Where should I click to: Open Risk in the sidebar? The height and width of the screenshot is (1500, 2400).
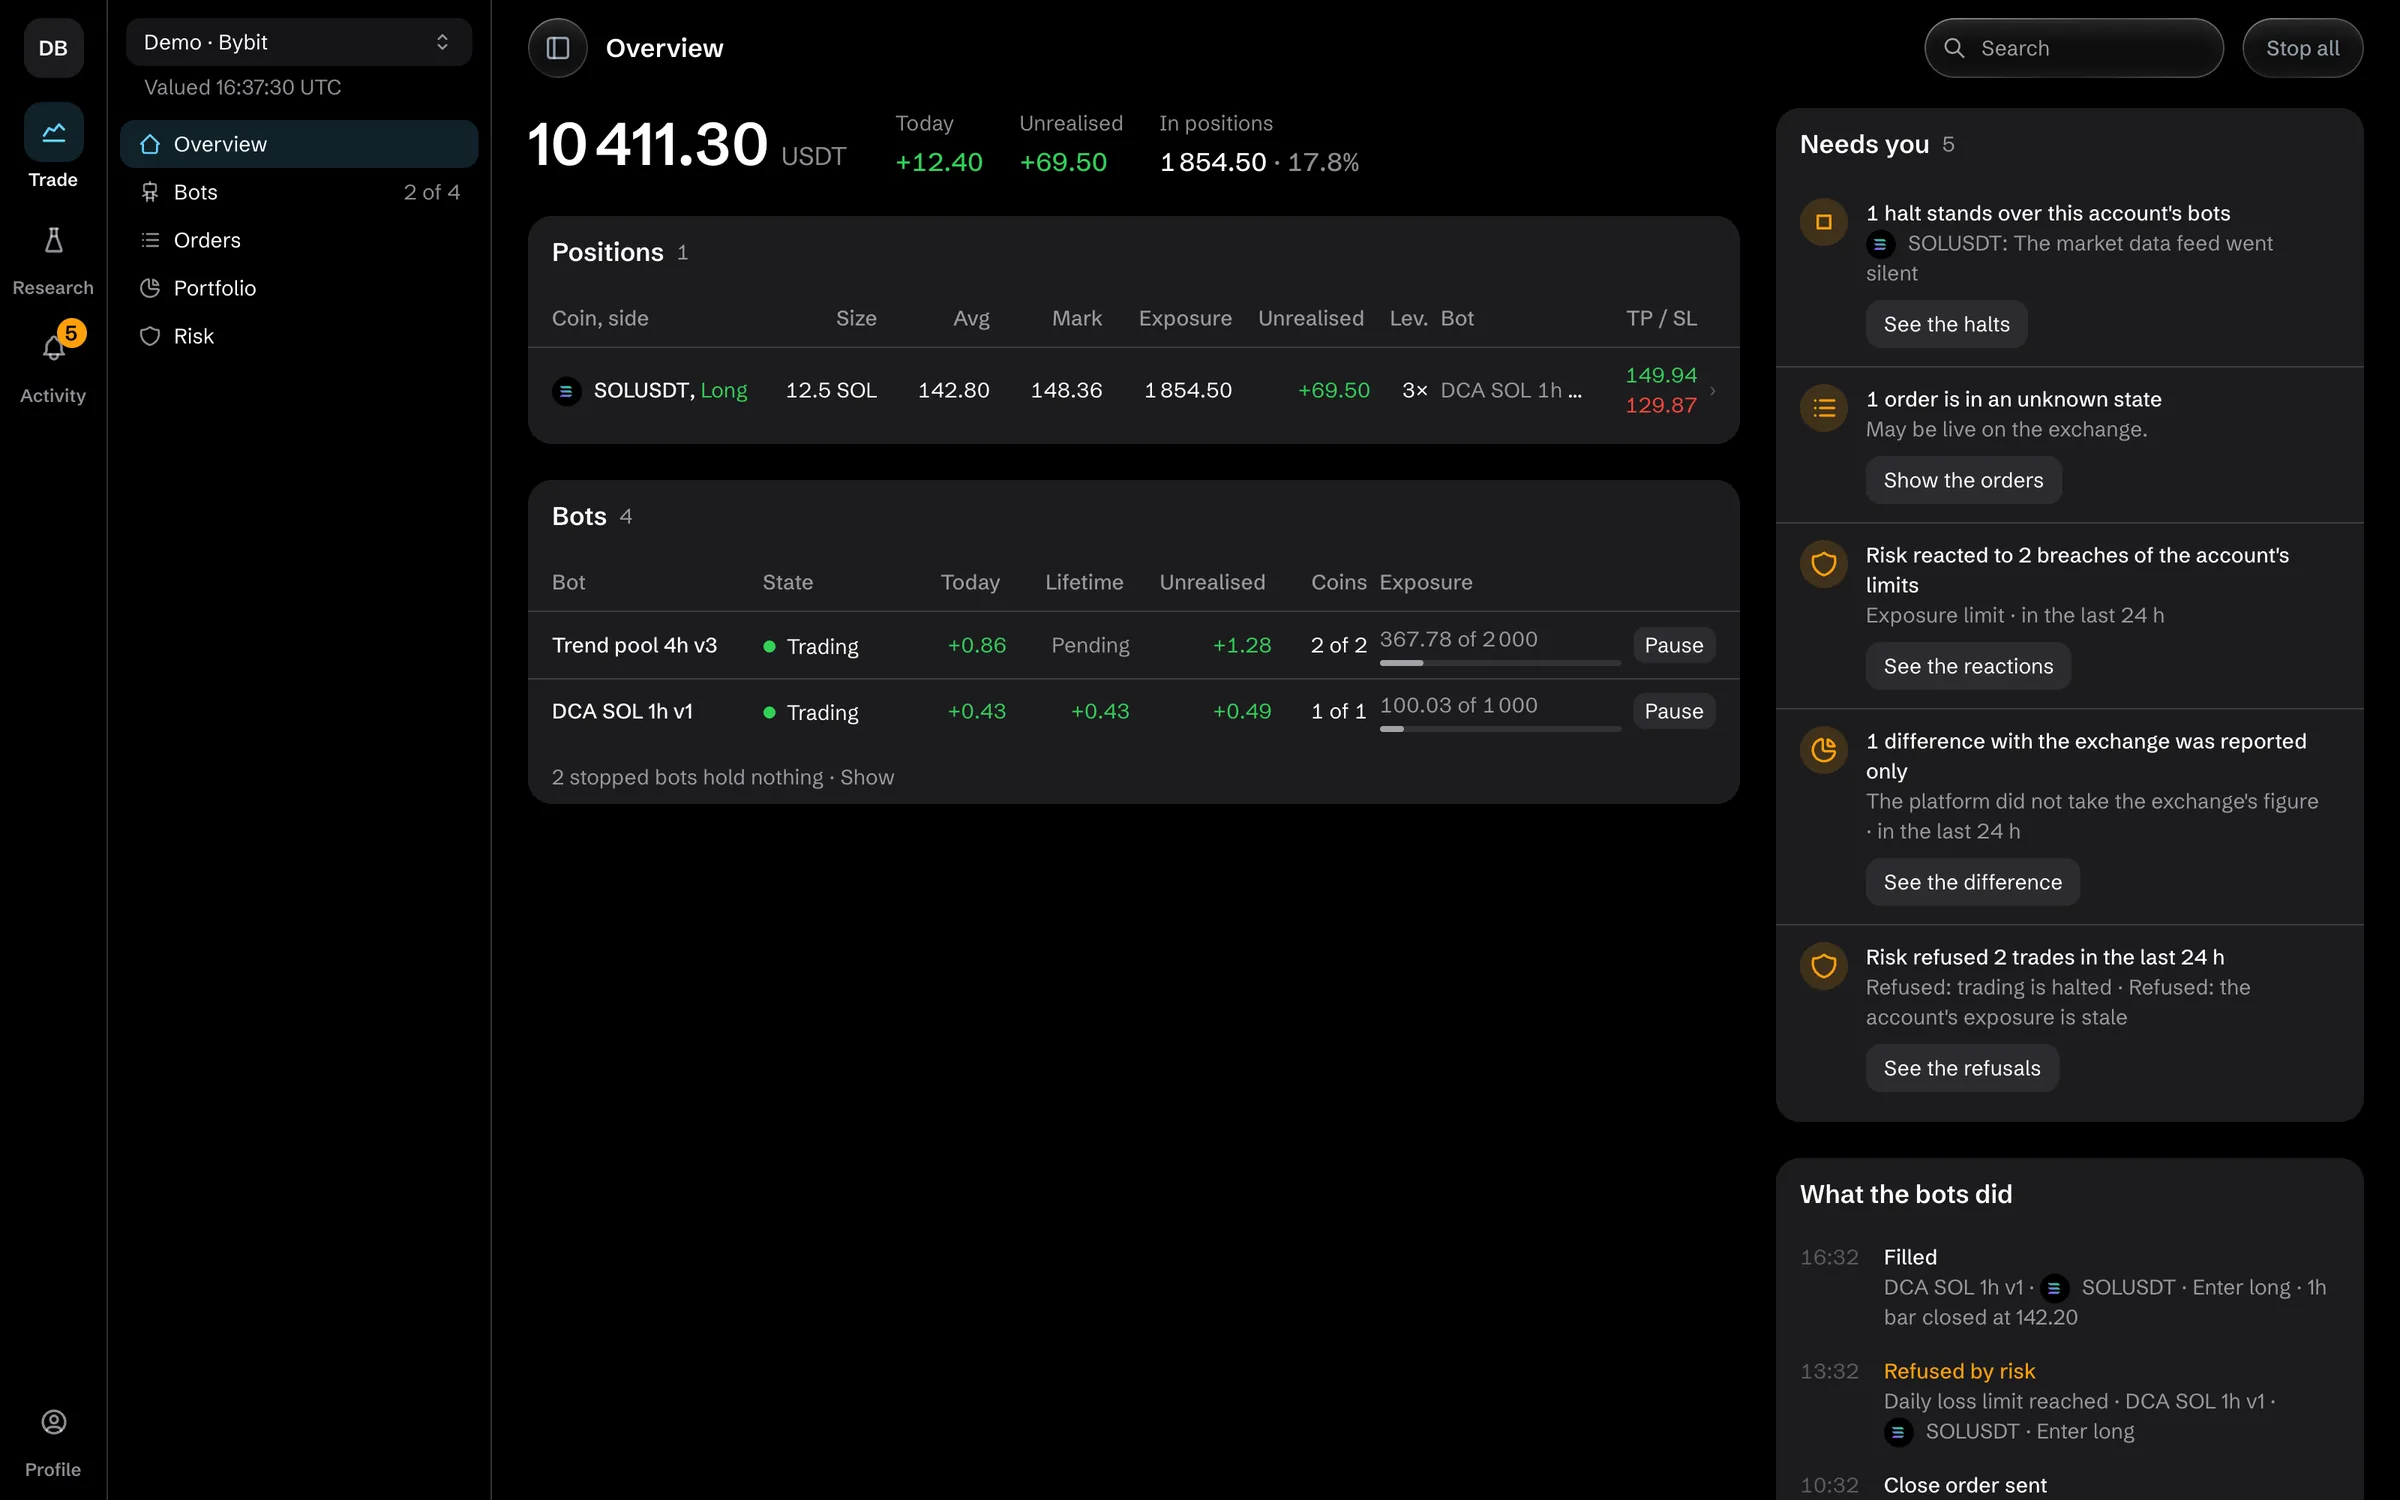(x=298, y=336)
